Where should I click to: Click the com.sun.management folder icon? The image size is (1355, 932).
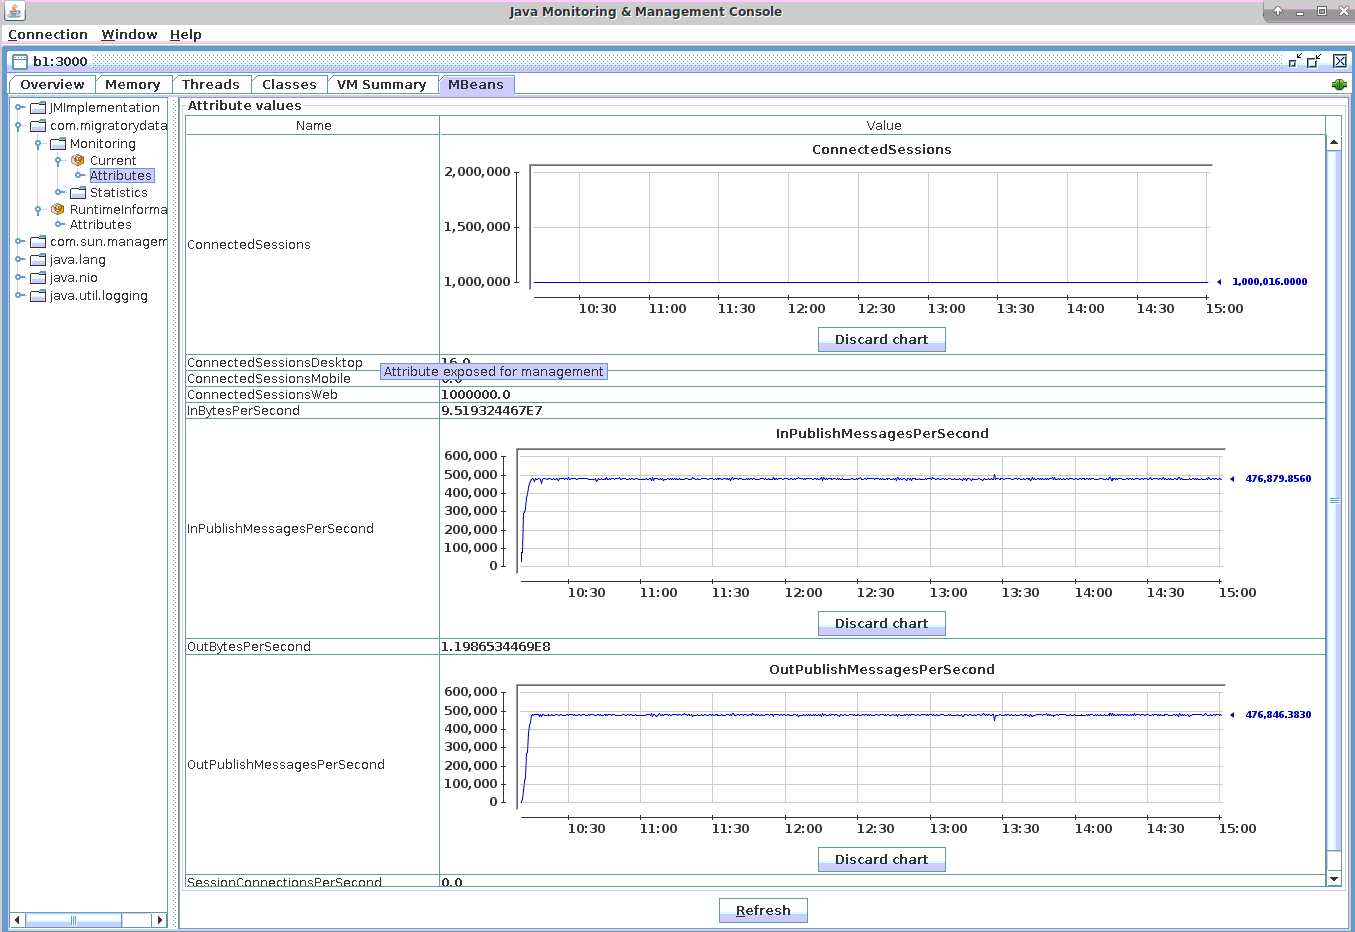(x=38, y=242)
